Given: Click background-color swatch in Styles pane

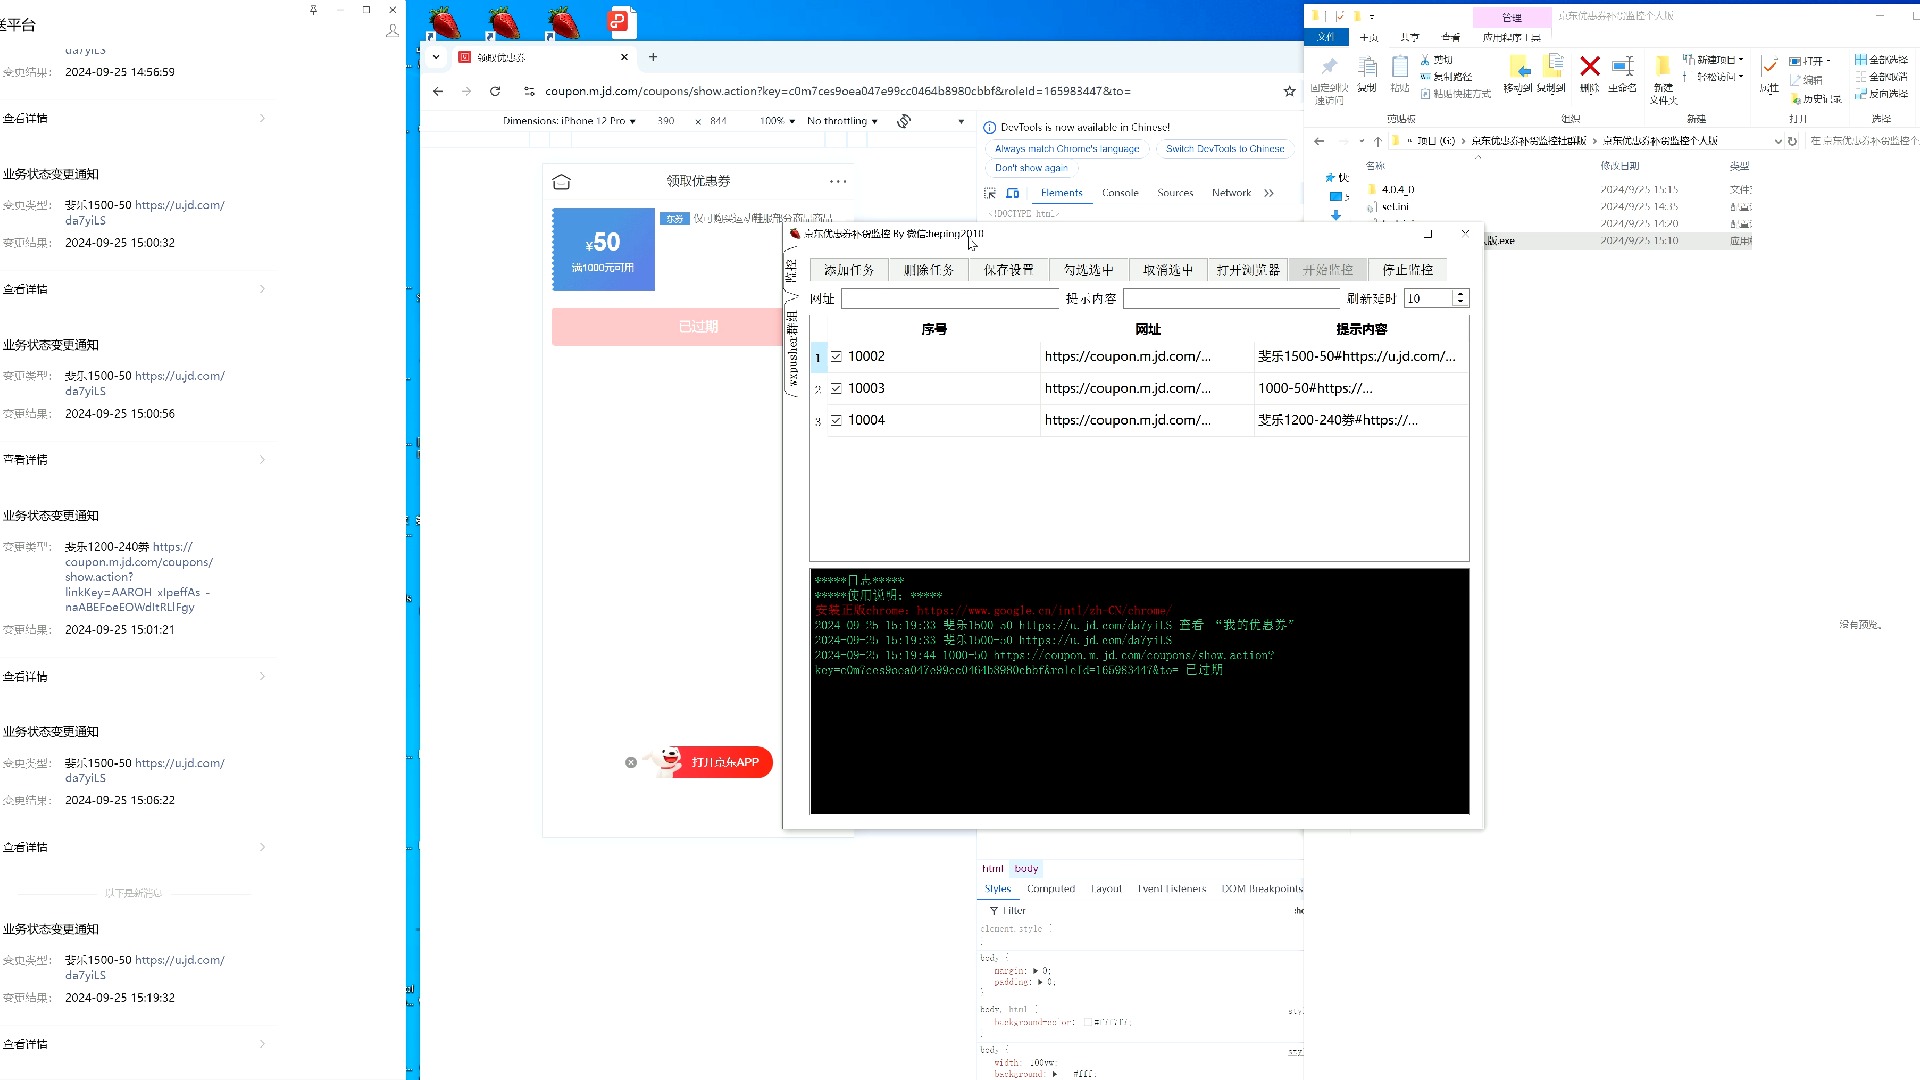Looking at the screenshot, I should coord(1087,1022).
